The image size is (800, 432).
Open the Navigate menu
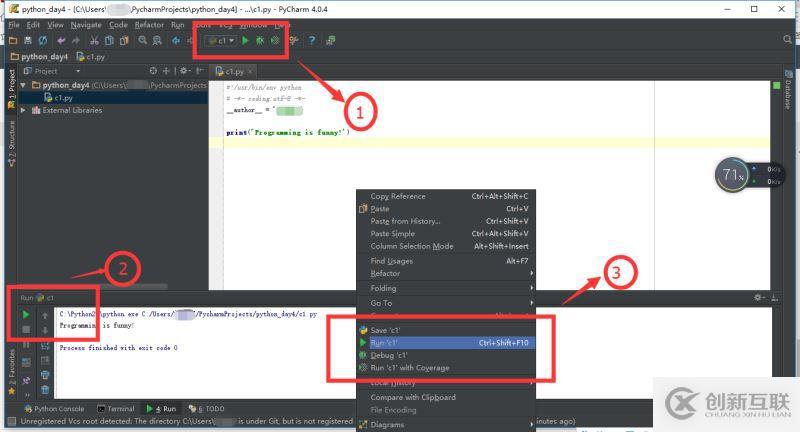(86, 24)
